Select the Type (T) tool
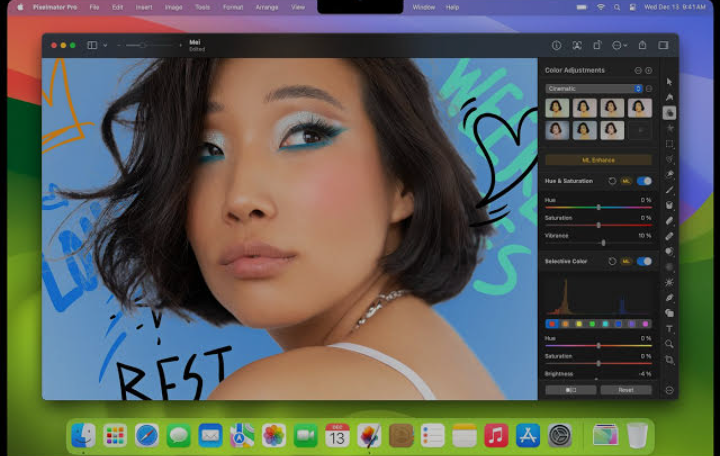720x456 pixels. click(x=669, y=329)
